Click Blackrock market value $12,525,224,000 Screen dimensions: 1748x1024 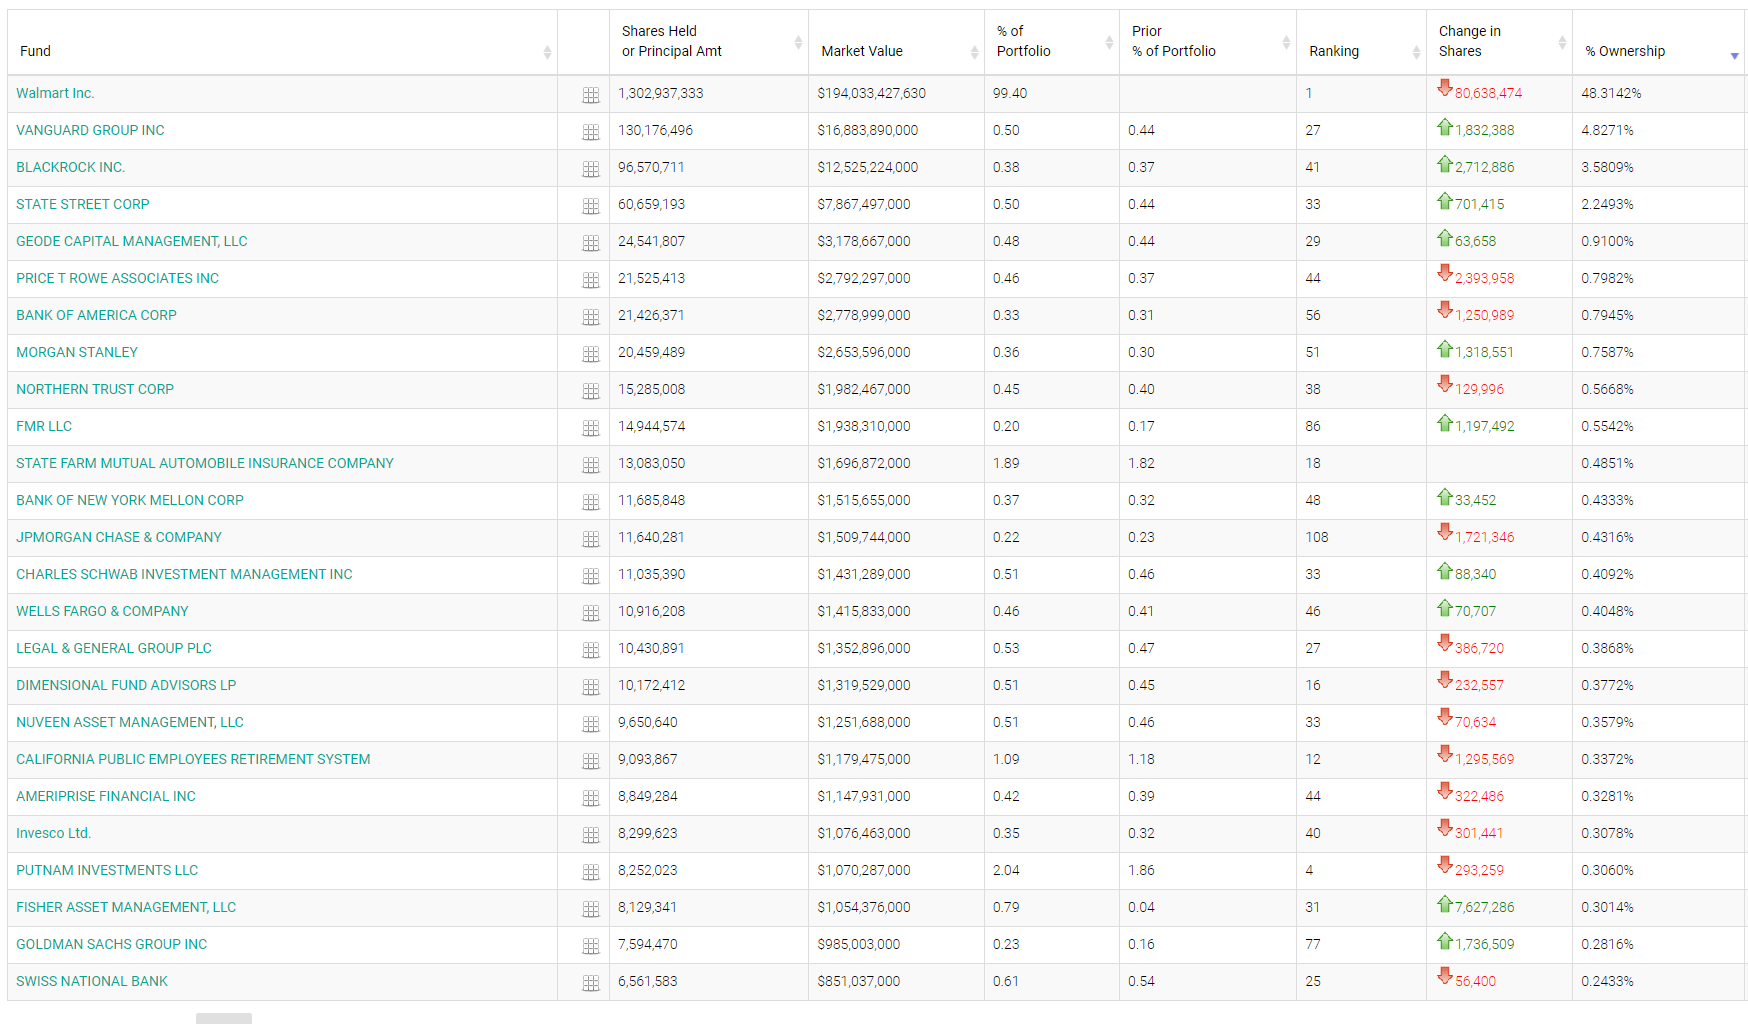(867, 167)
